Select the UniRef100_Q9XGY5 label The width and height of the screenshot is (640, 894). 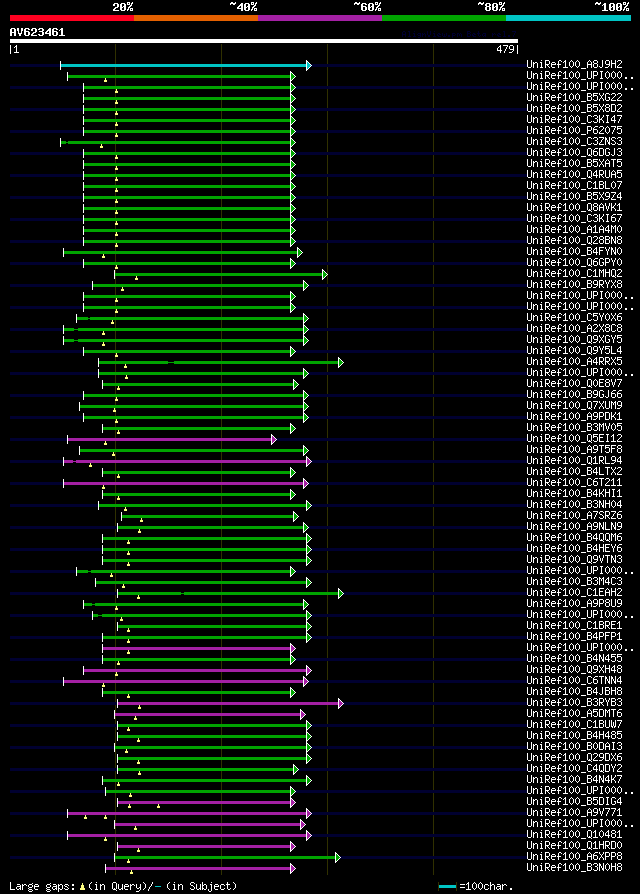[574, 340]
